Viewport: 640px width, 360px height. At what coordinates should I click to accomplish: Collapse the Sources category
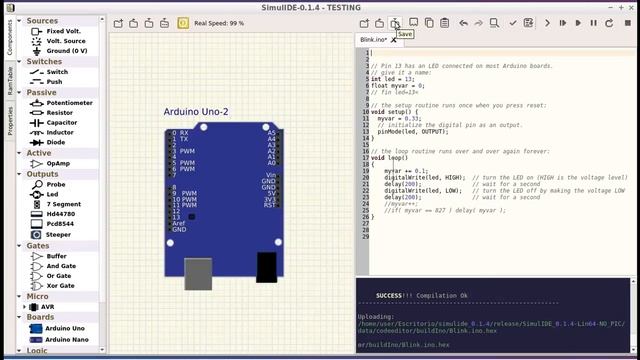pyautogui.click(x=19, y=20)
